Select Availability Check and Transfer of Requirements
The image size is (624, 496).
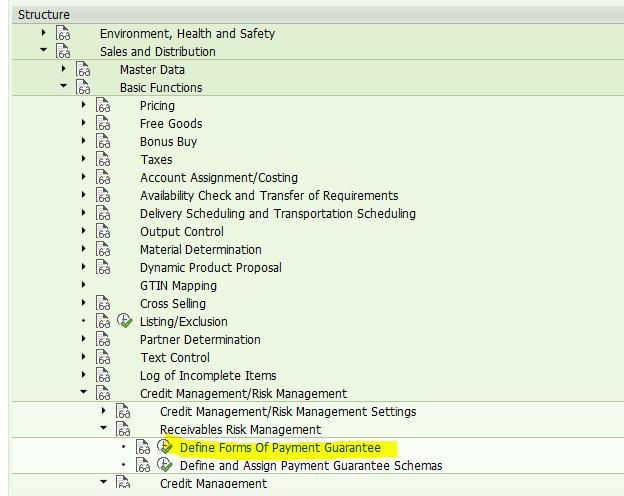tap(269, 195)
